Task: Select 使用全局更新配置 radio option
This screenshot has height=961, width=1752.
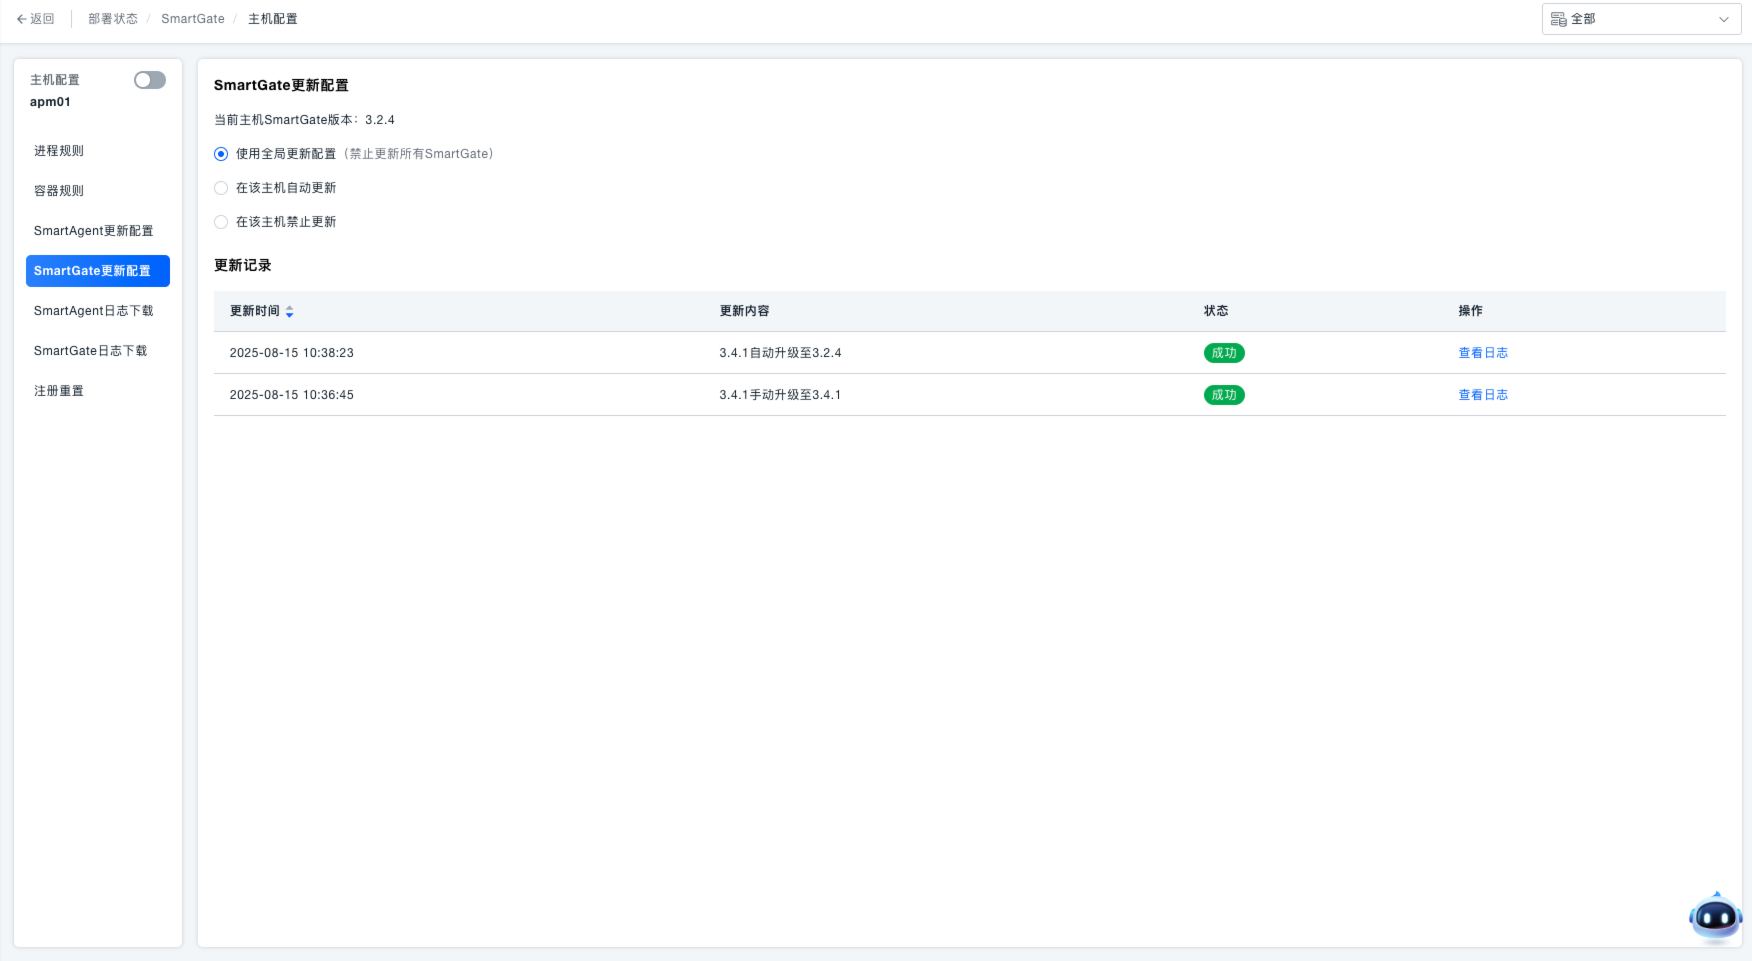Action: click(221, 154)
